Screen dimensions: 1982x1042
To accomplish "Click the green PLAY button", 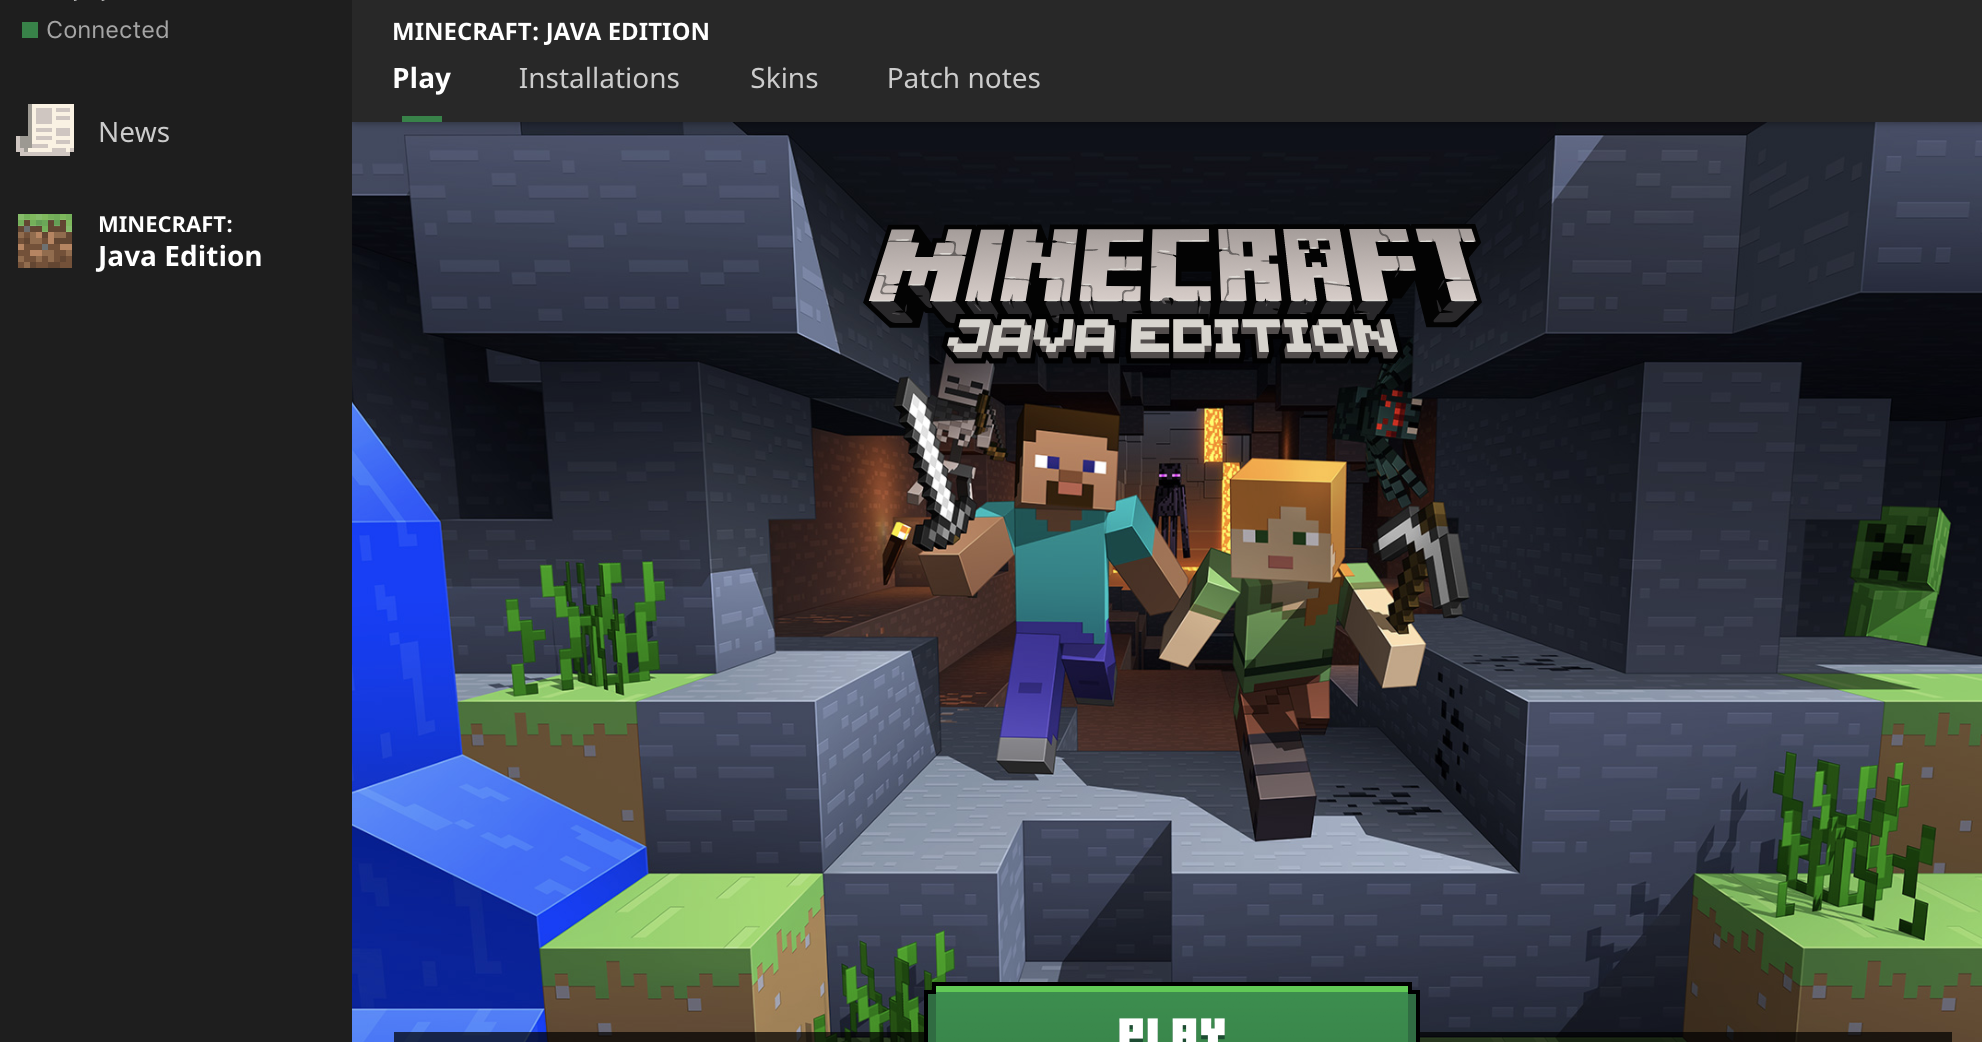I will 1170,1014.
